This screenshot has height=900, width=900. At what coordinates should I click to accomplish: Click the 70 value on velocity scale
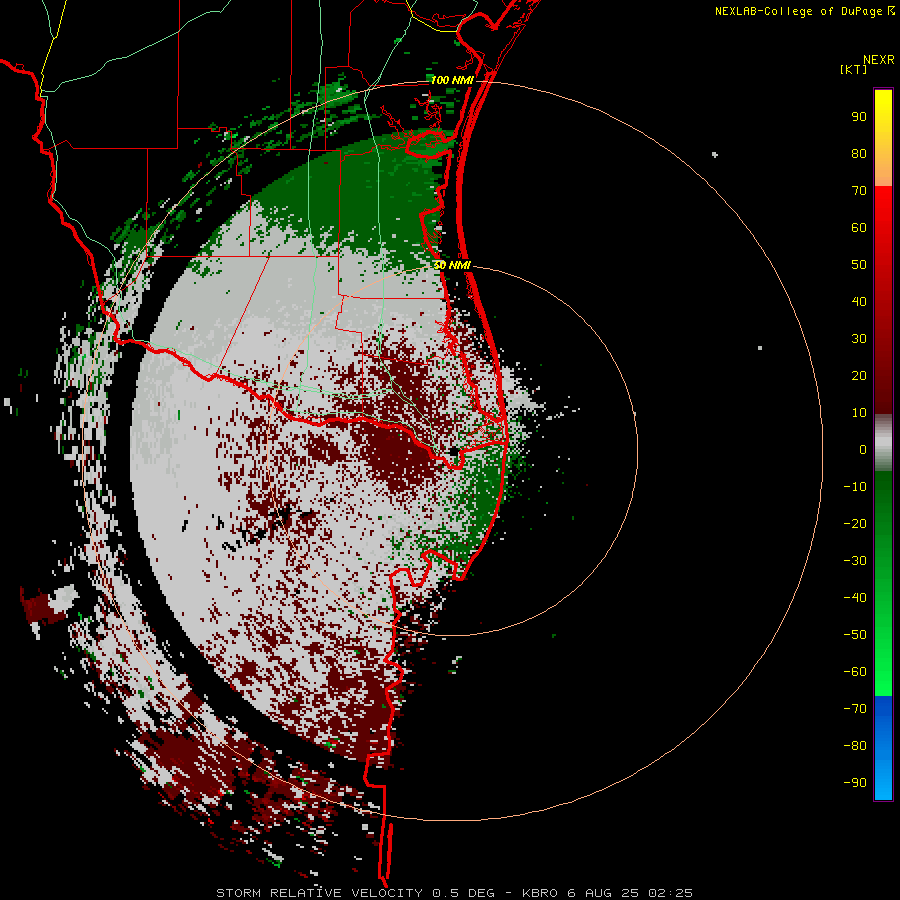859,191
